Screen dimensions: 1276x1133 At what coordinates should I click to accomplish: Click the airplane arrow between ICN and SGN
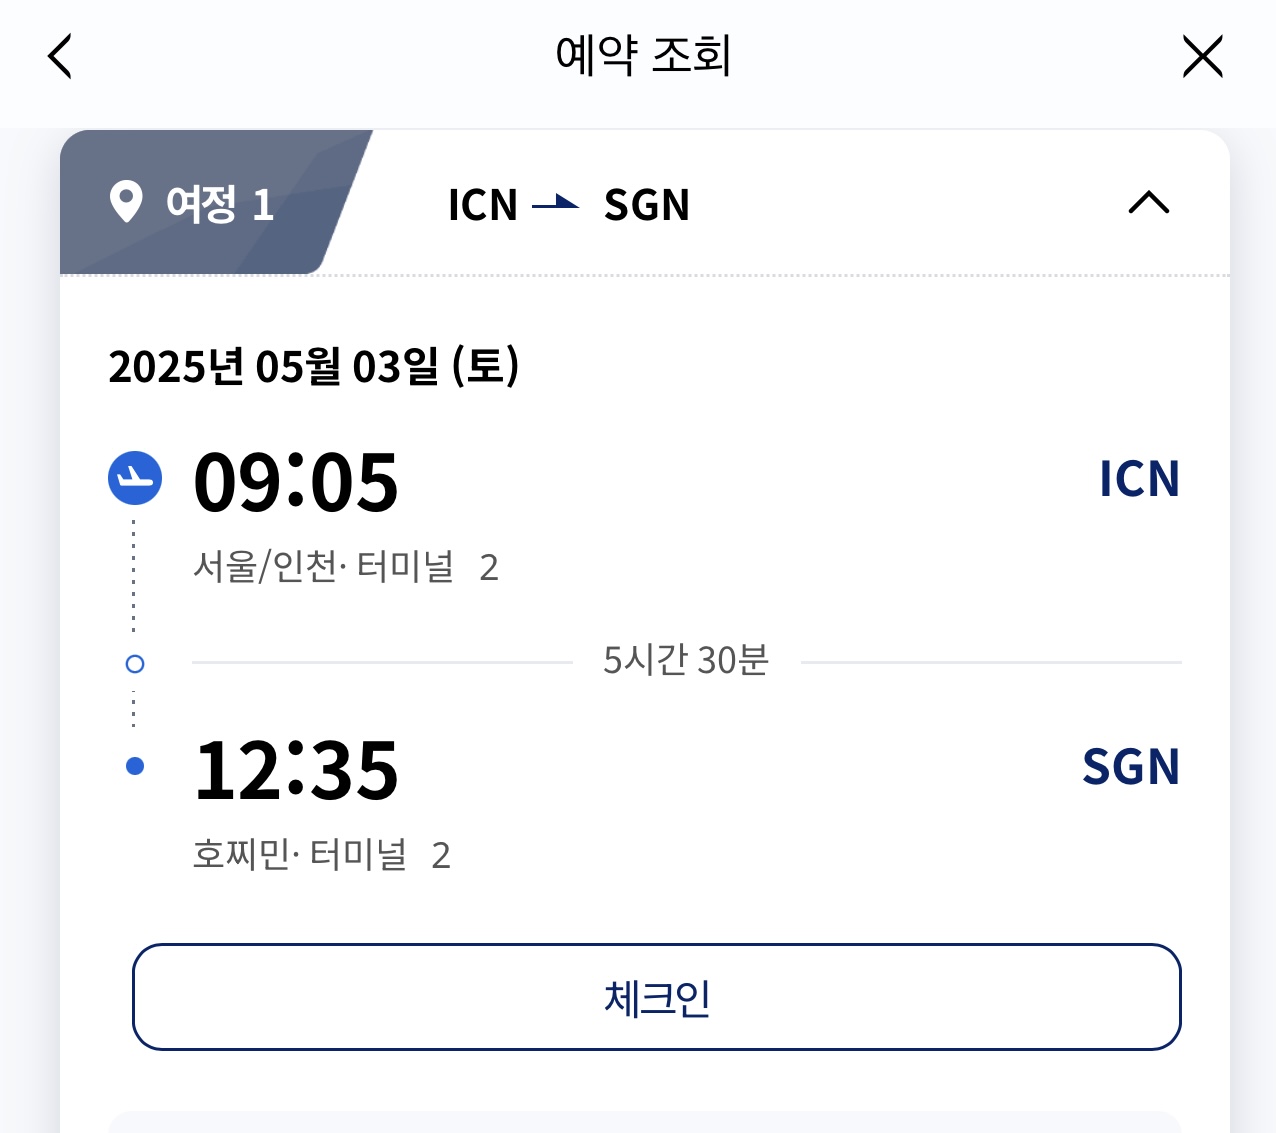tap(556, 204)
